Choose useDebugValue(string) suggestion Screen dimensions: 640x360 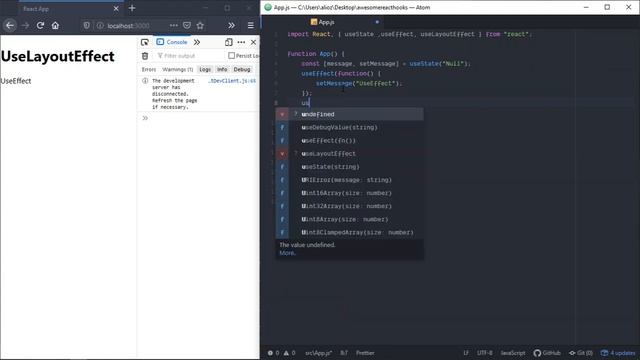pyautogui.click(x=350, y=127)
